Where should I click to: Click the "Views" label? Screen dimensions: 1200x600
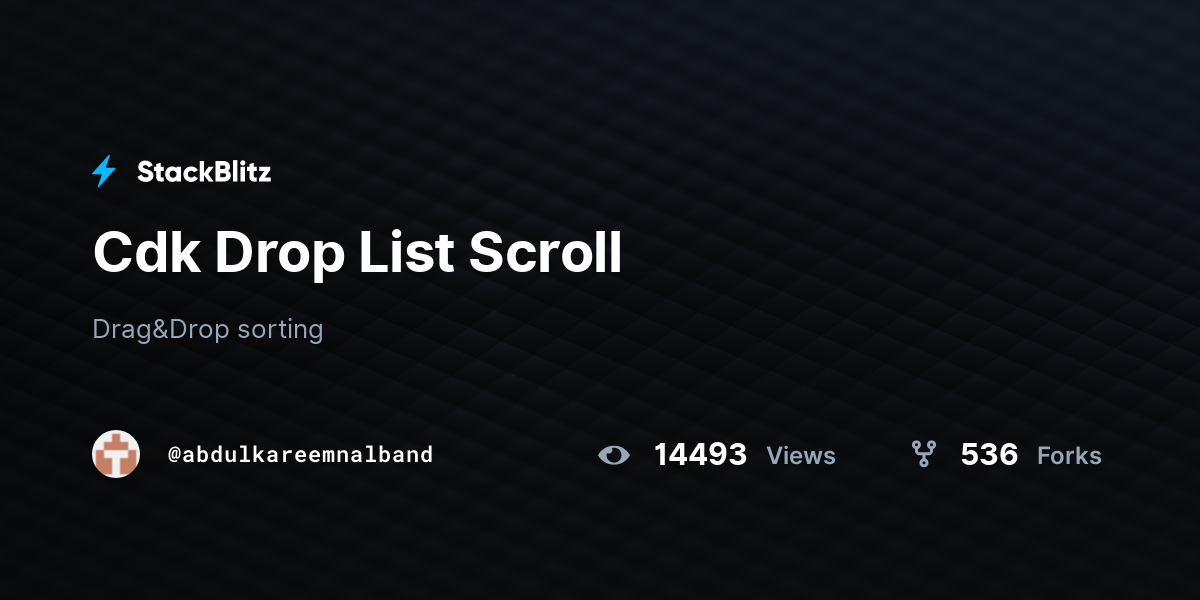(x=801, y=456)
